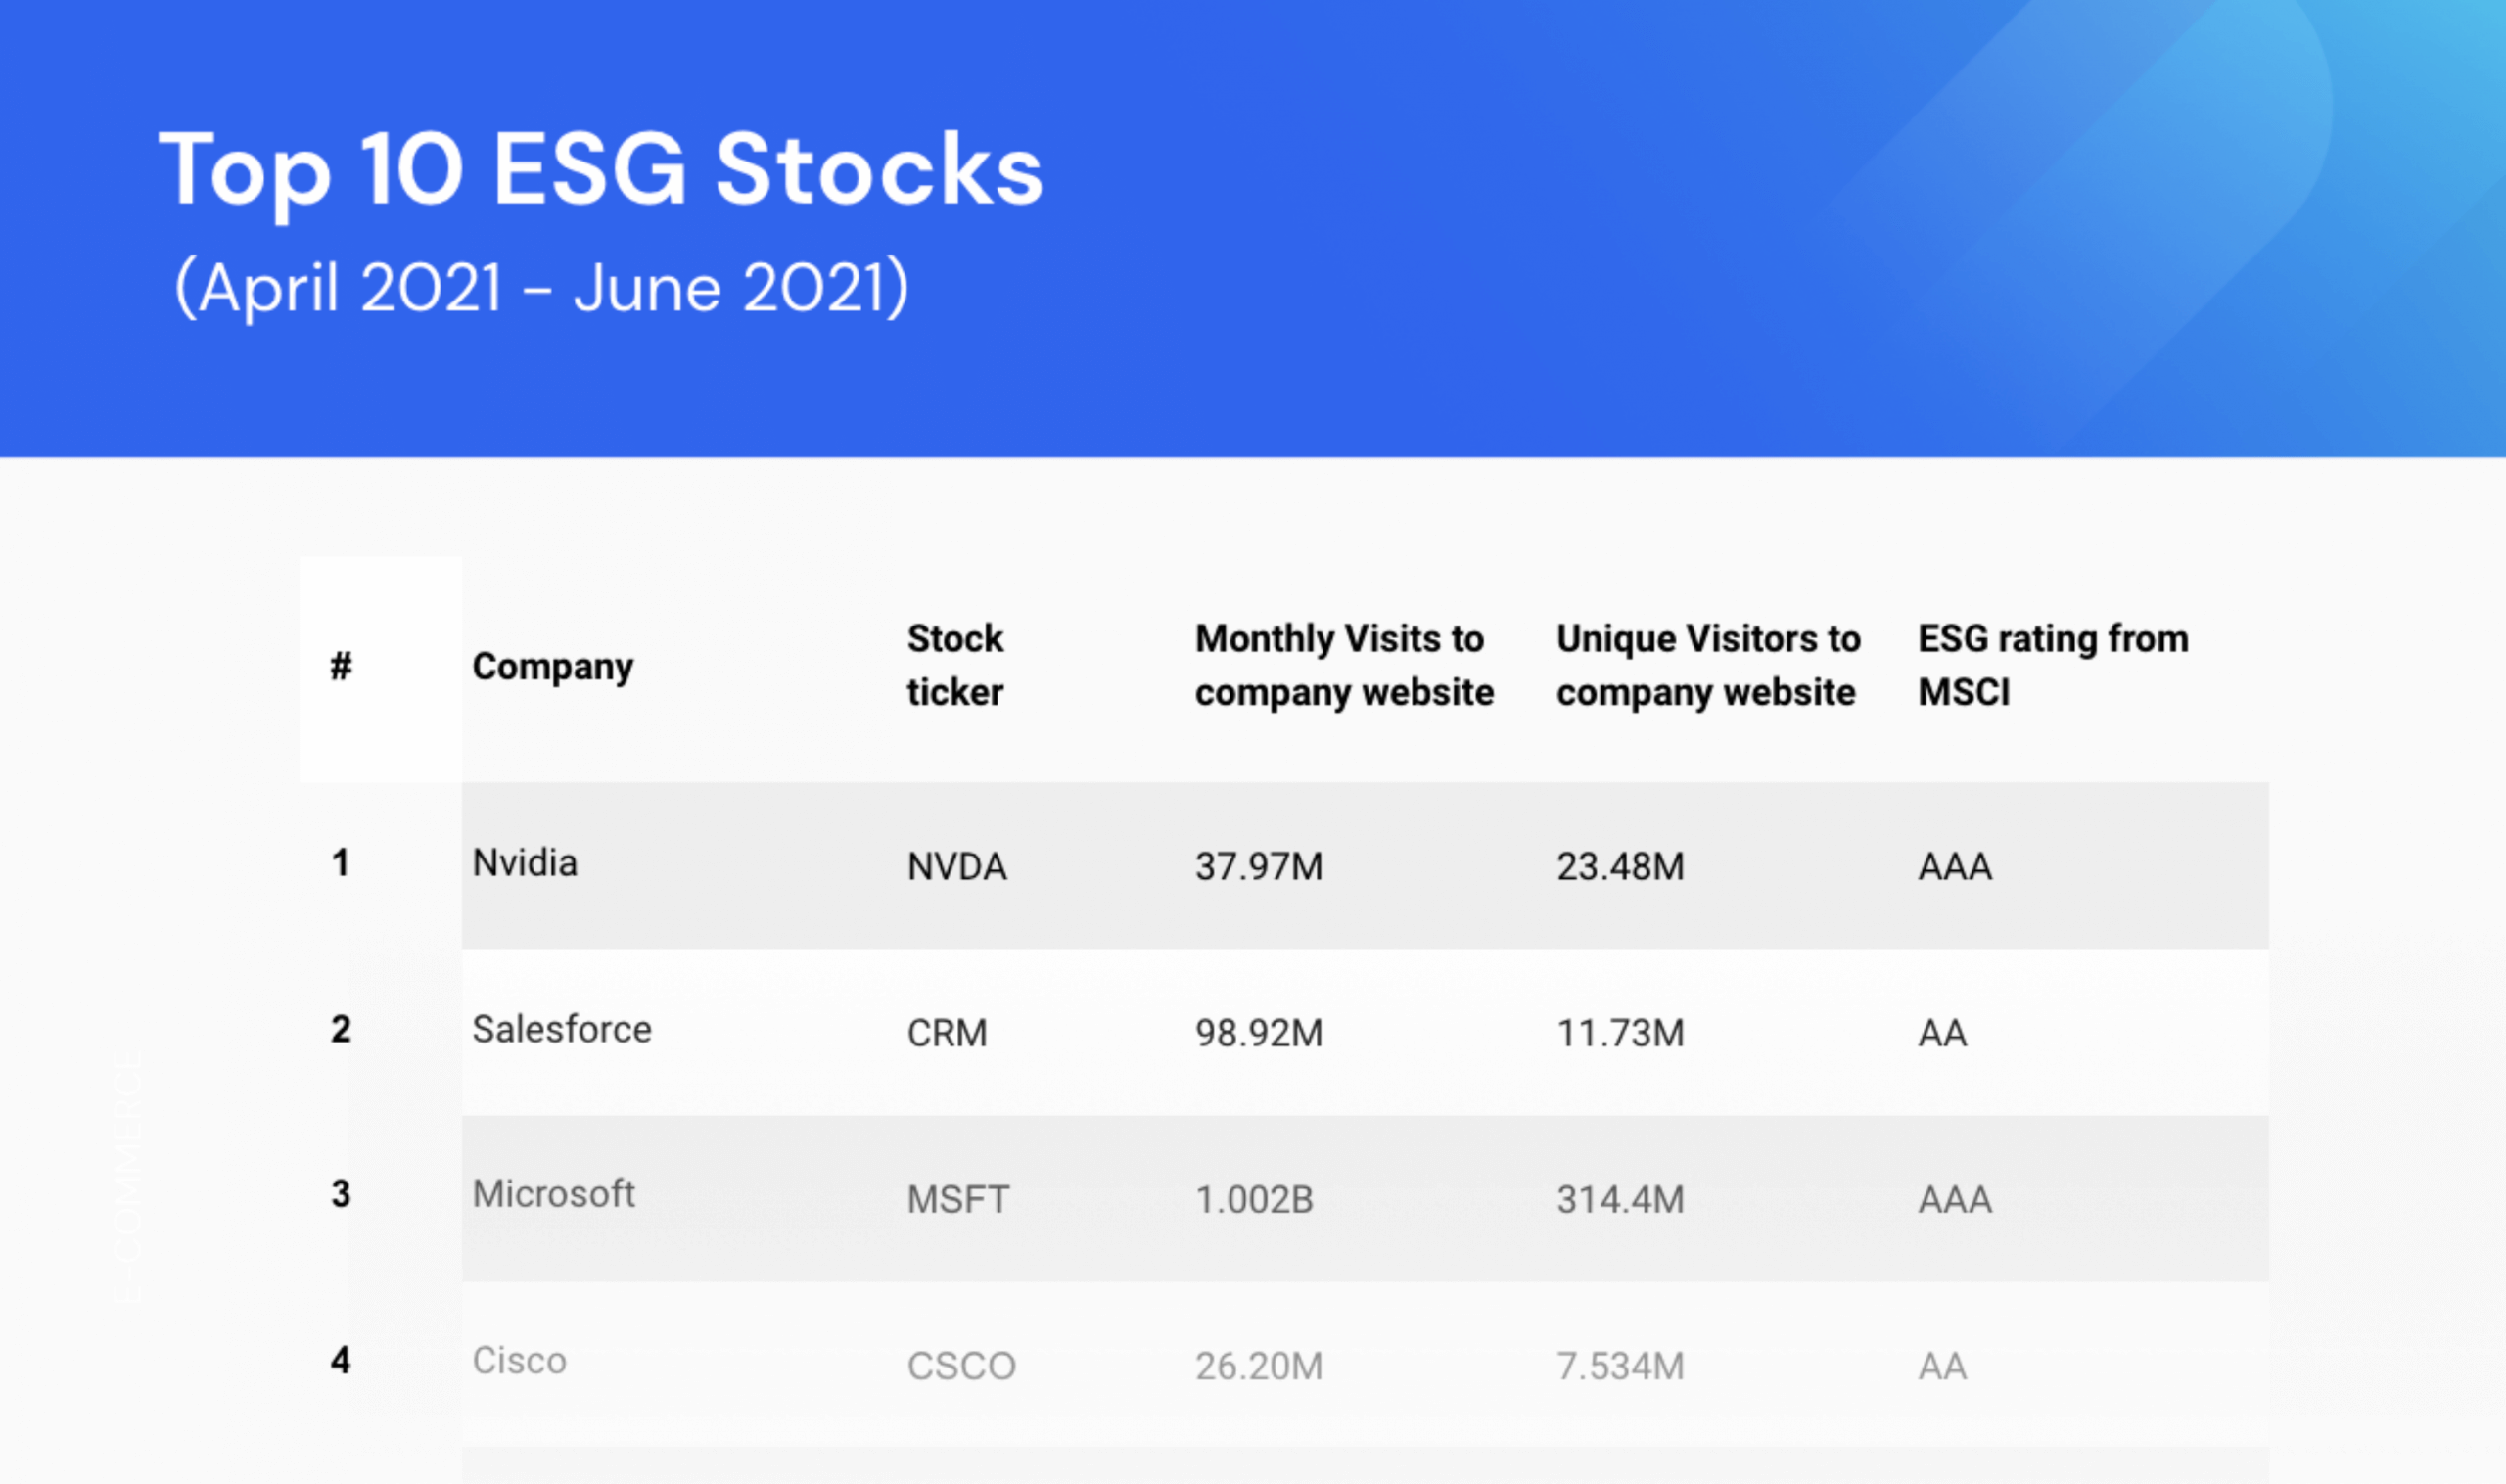Select the 'MSFT' ticker cell
The image size is (2506, 1484).
pos(958,1200)
